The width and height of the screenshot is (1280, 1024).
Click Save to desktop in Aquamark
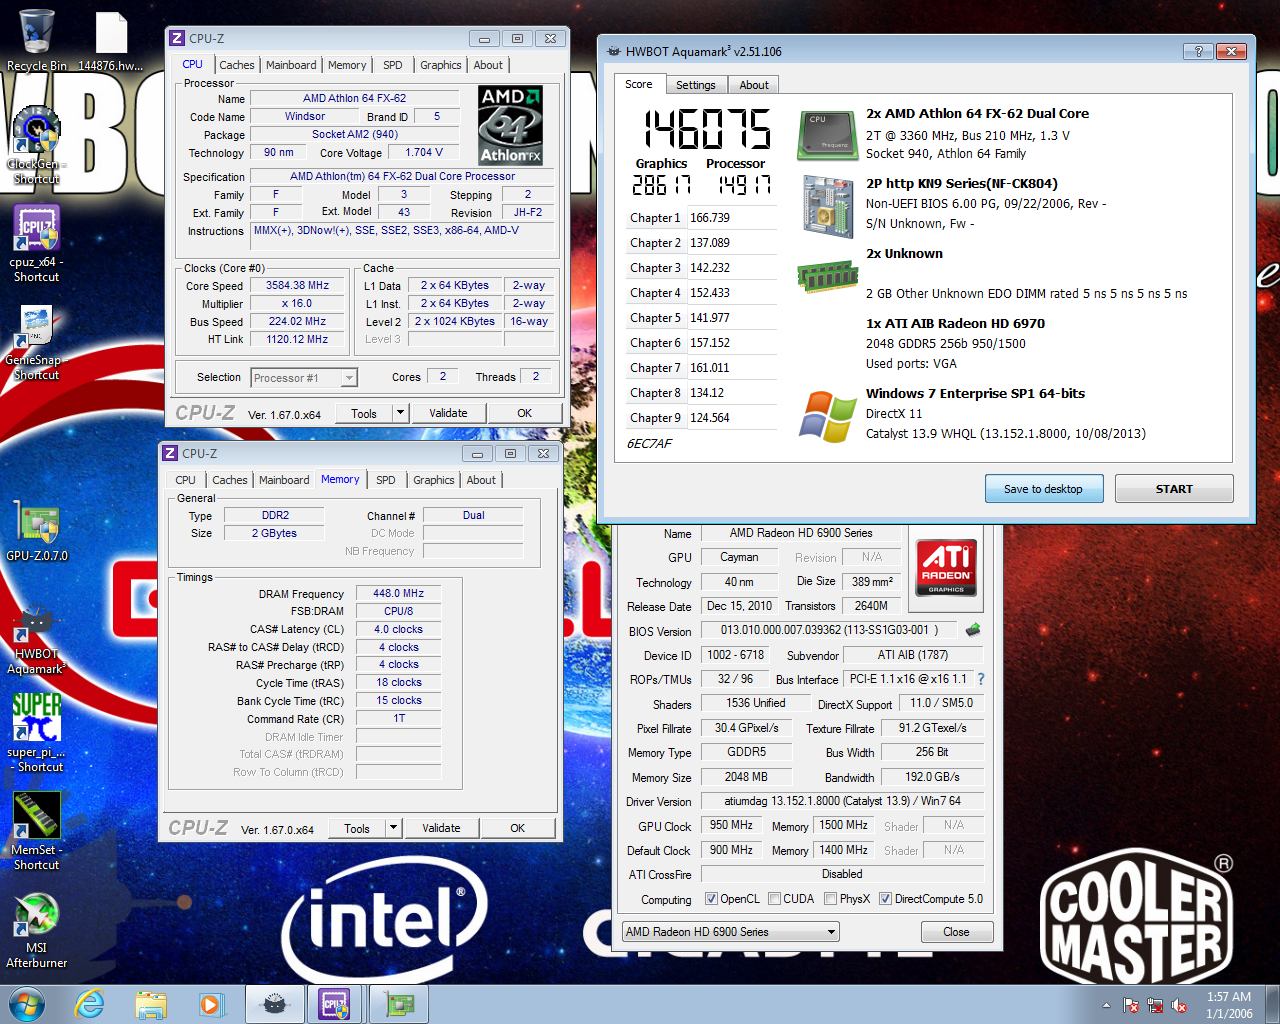[x=1043, y=489]
